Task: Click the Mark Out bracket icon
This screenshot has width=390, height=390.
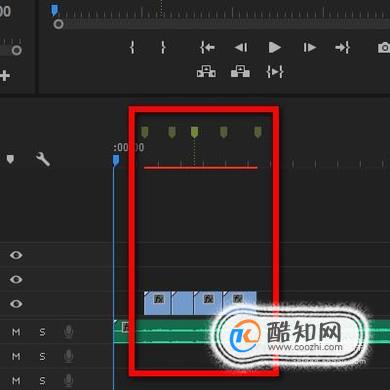Action: (163, 47)
